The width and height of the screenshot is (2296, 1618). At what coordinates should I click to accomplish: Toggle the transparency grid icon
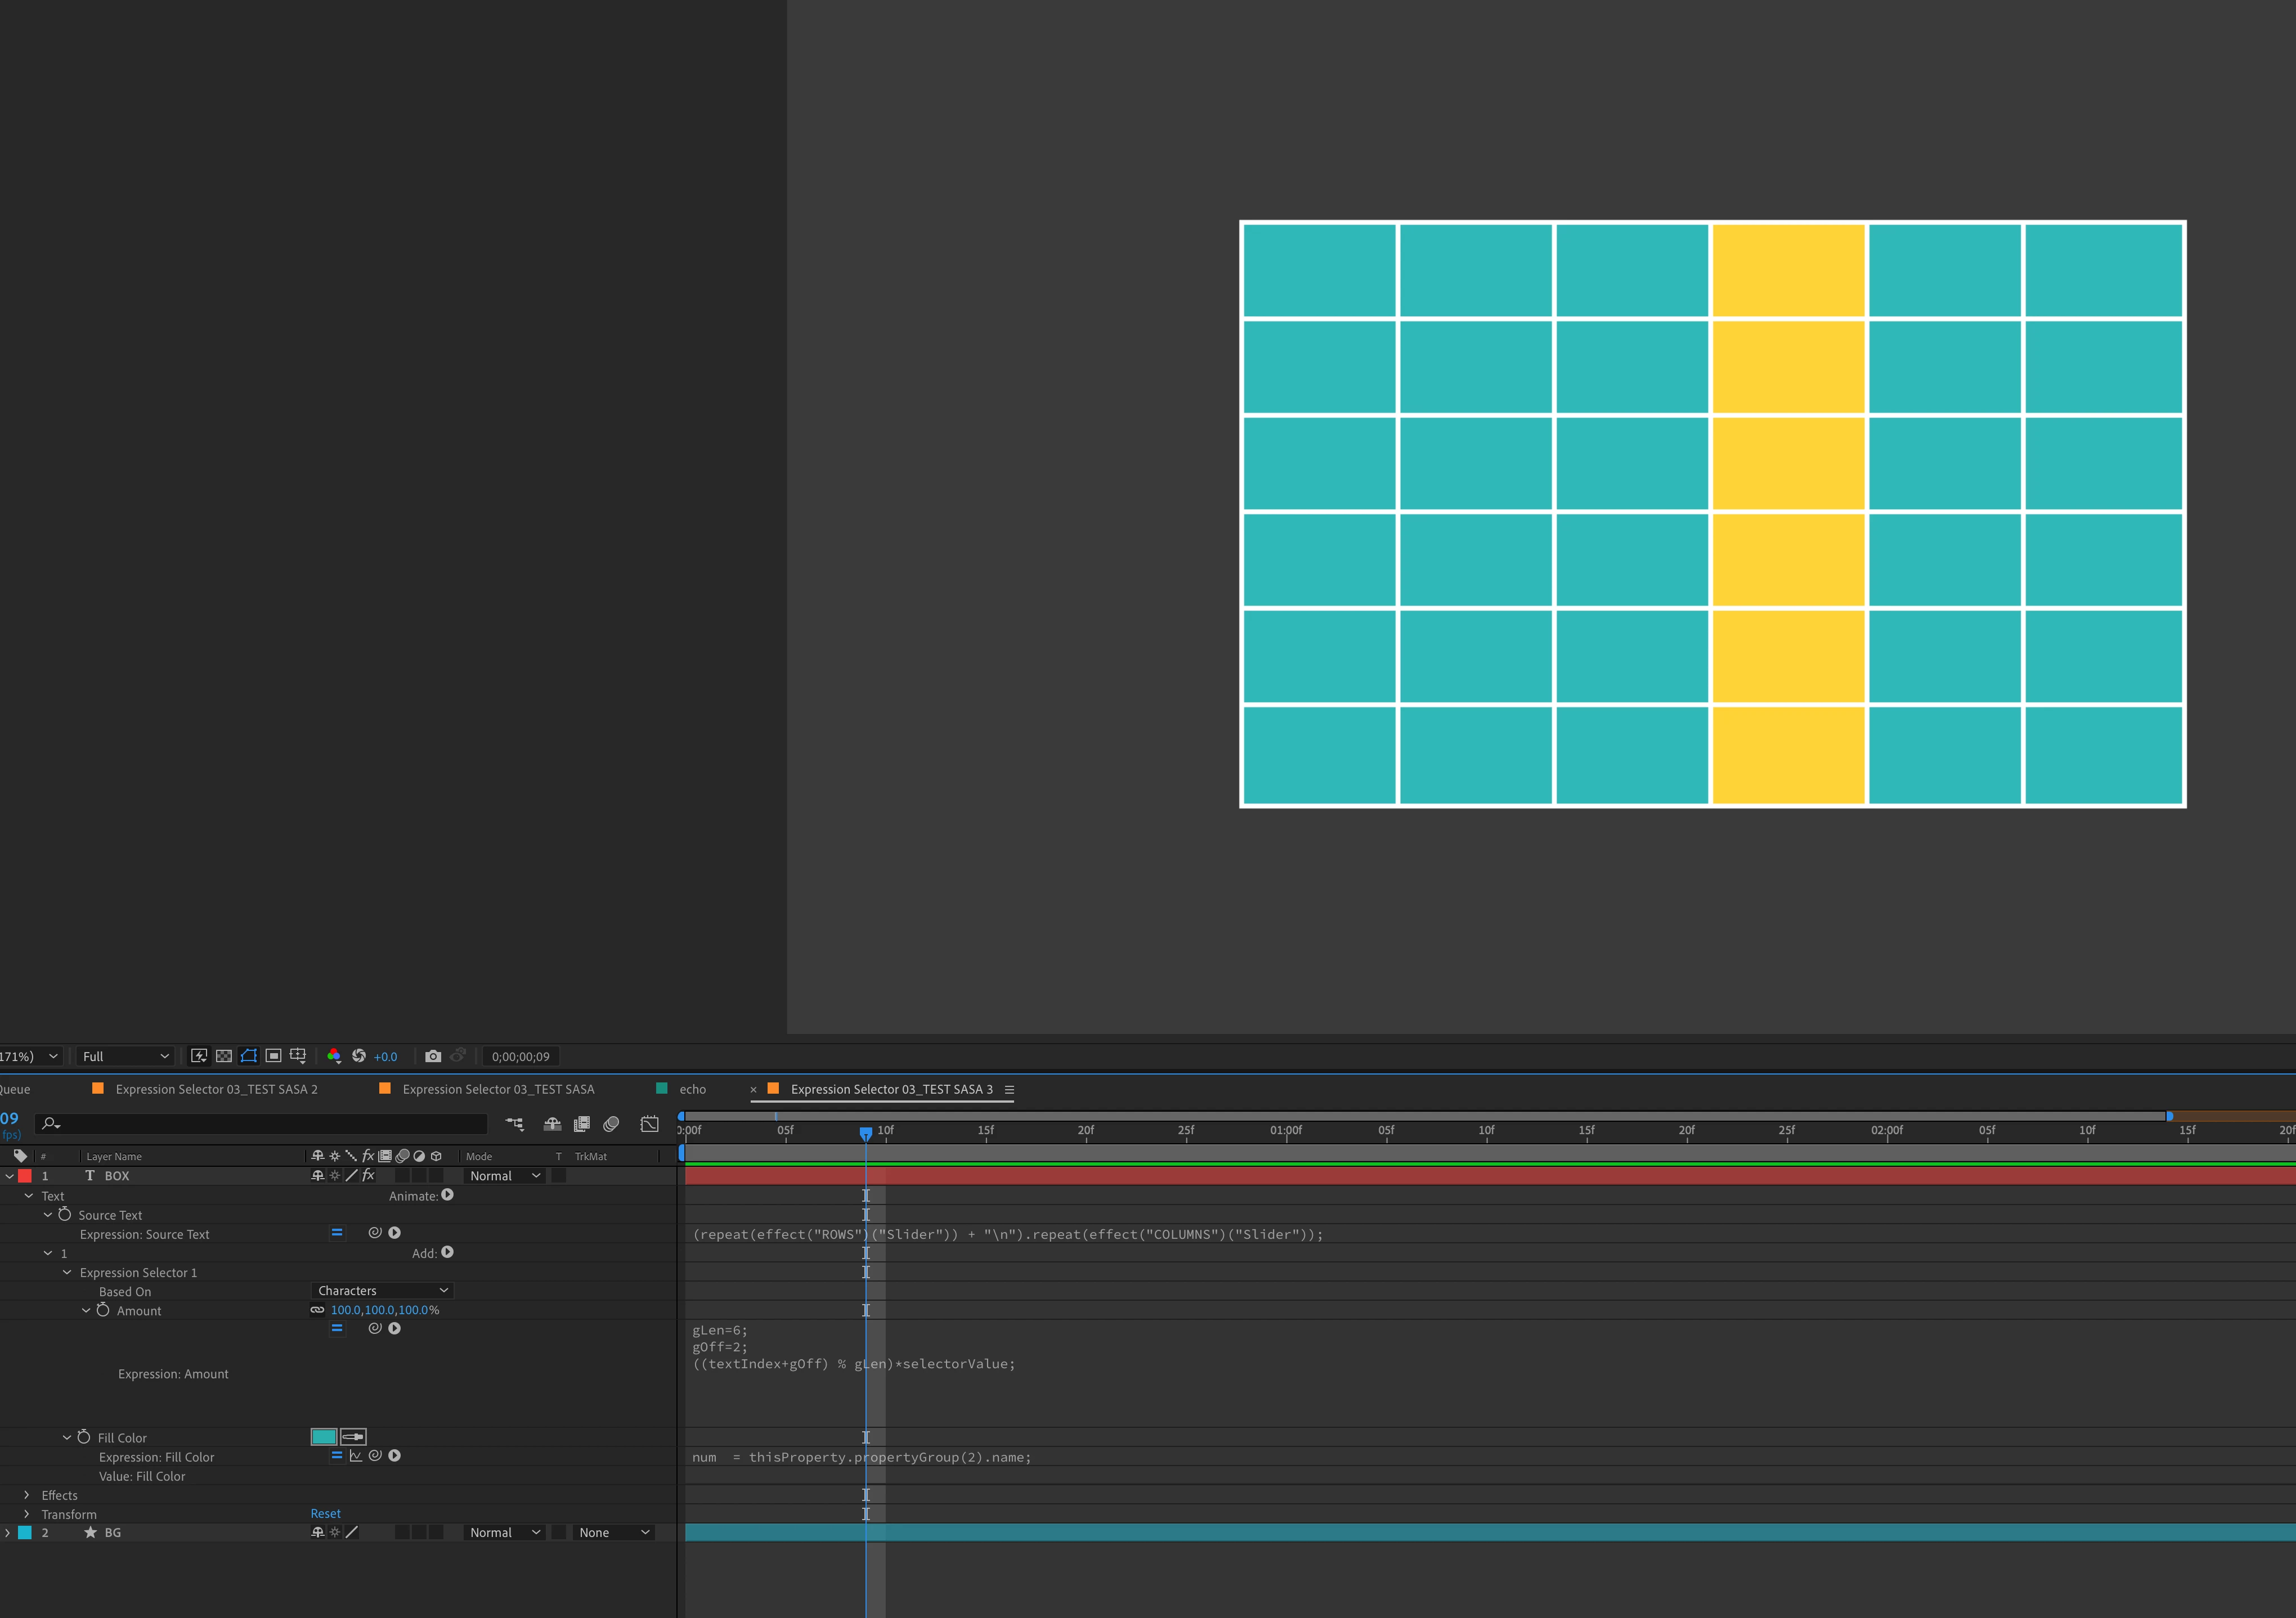[224, 1056]
